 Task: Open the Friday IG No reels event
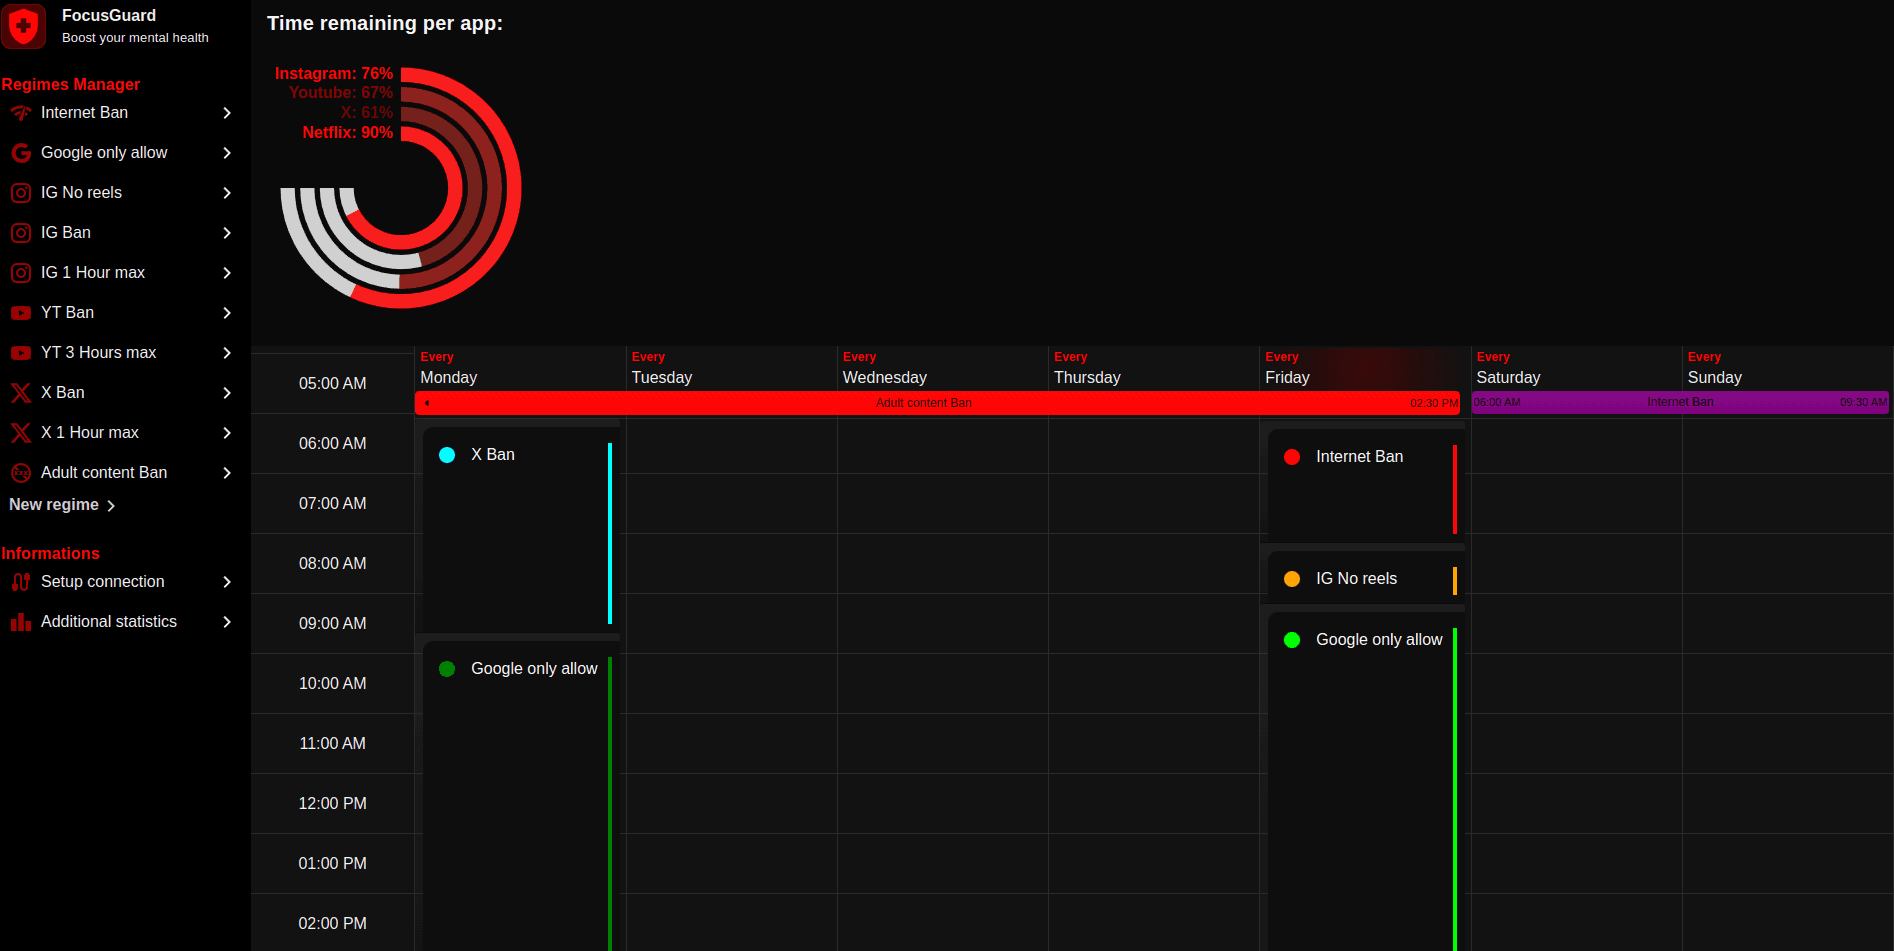(x=1356, y=579)
